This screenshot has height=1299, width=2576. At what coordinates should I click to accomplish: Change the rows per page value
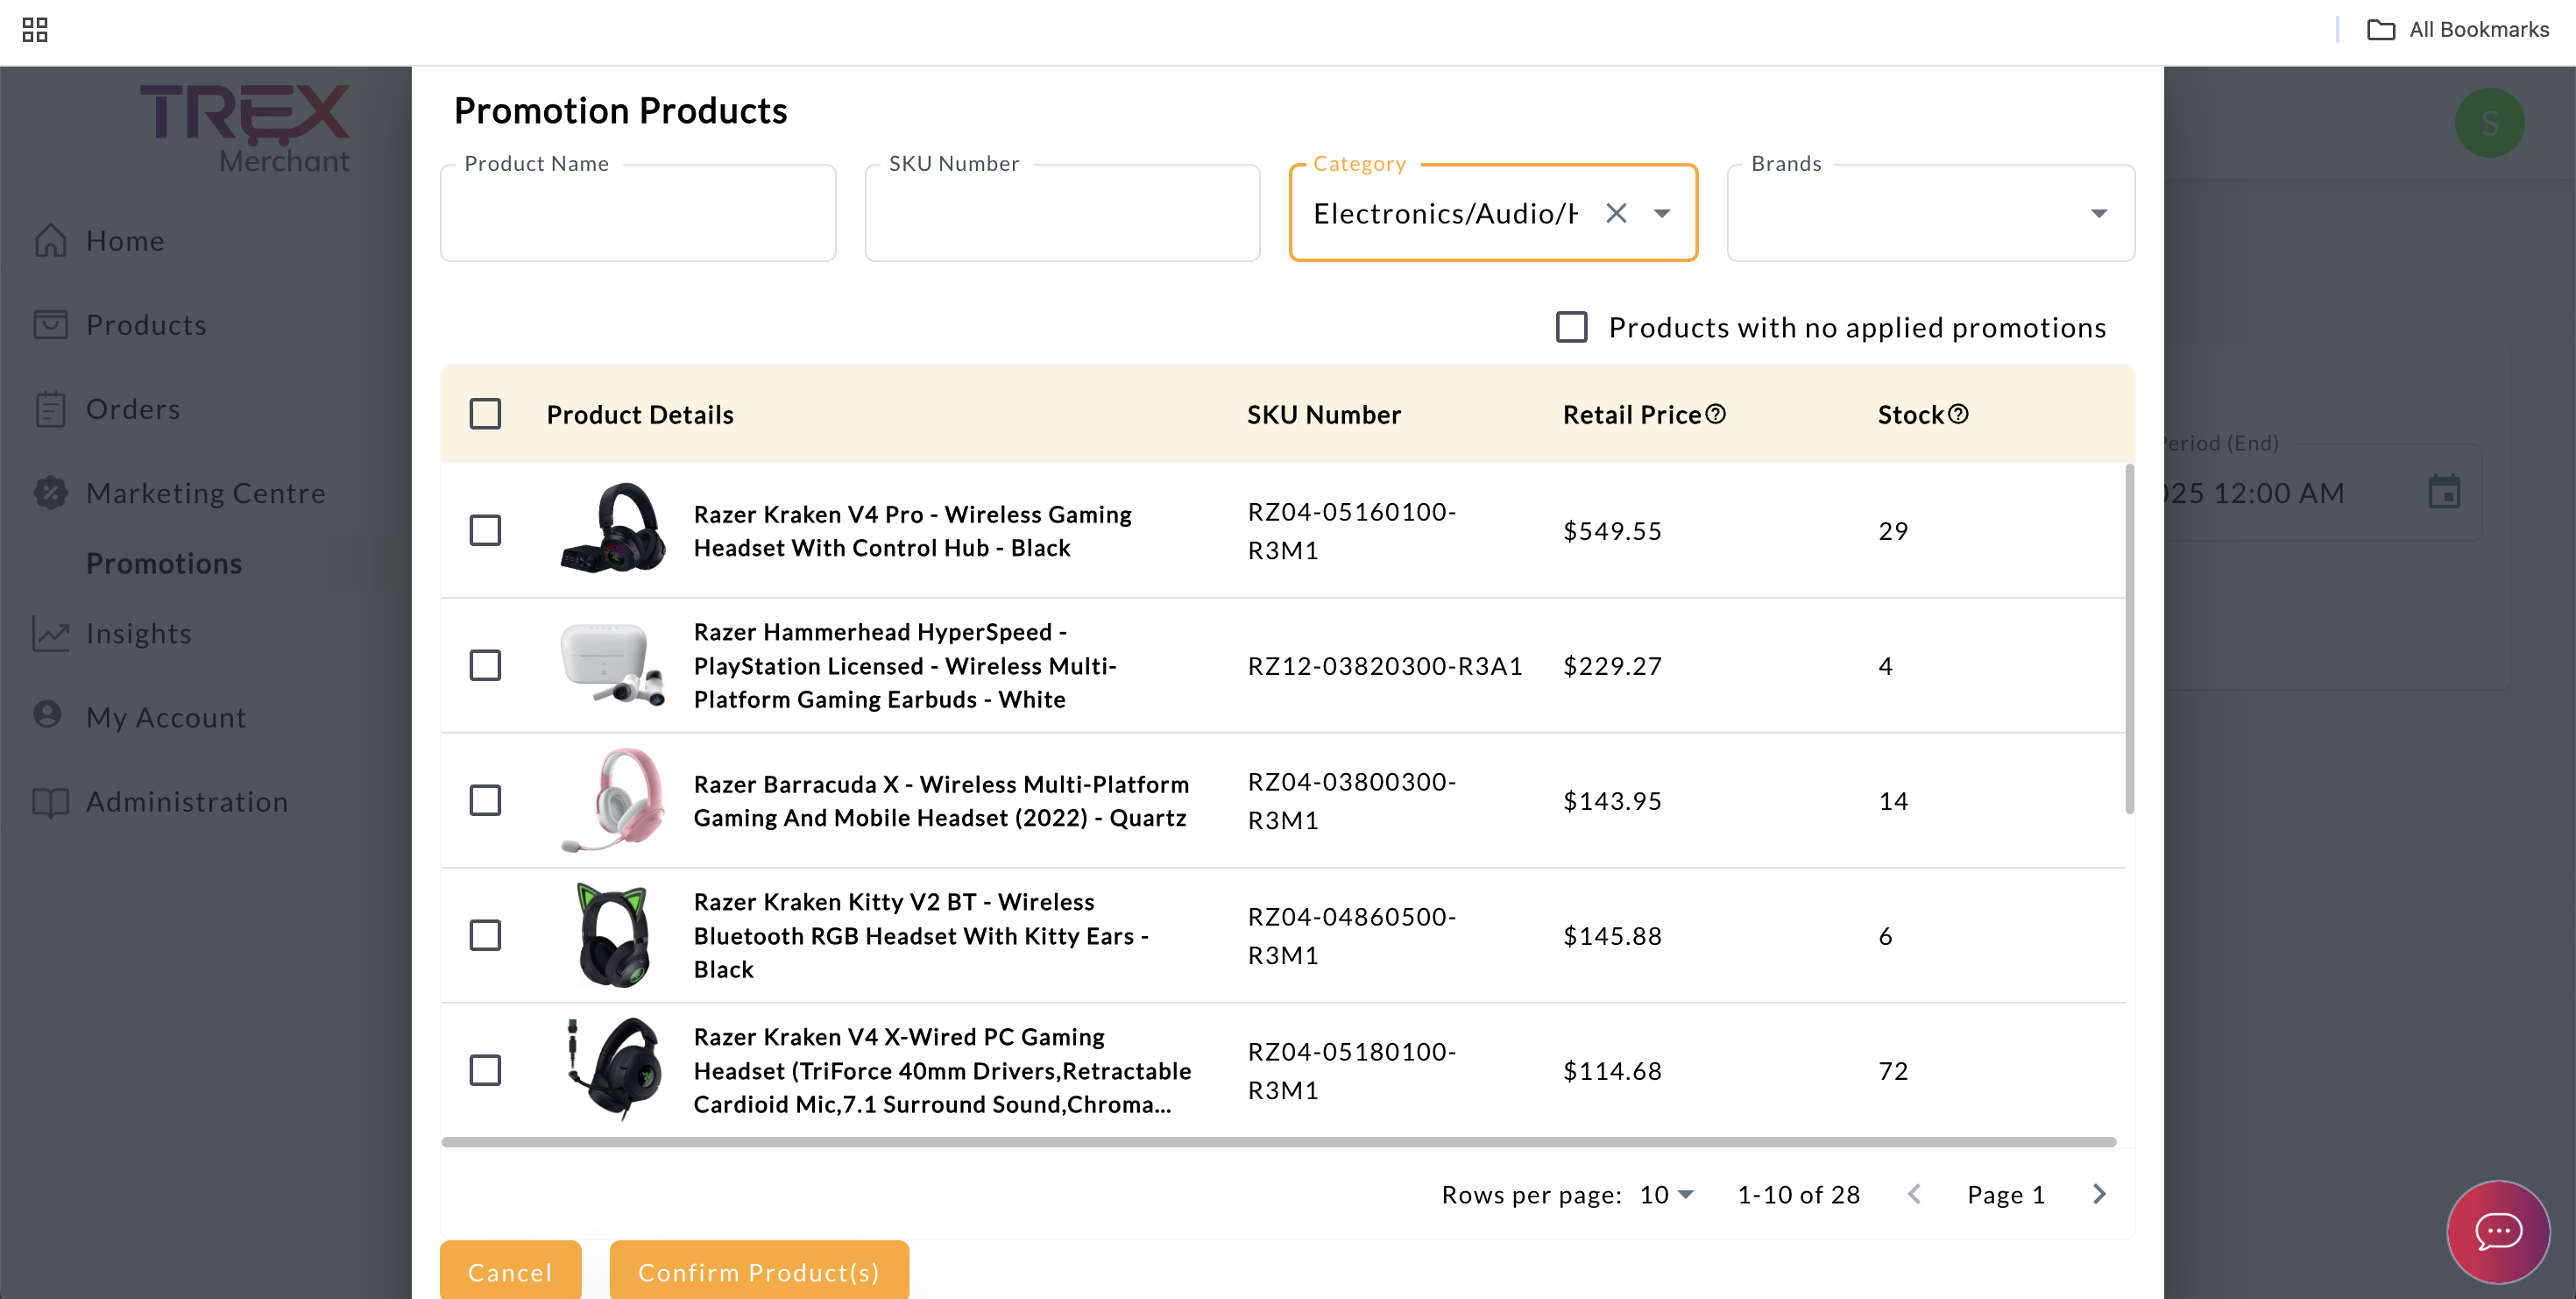coord(1667,1194)
